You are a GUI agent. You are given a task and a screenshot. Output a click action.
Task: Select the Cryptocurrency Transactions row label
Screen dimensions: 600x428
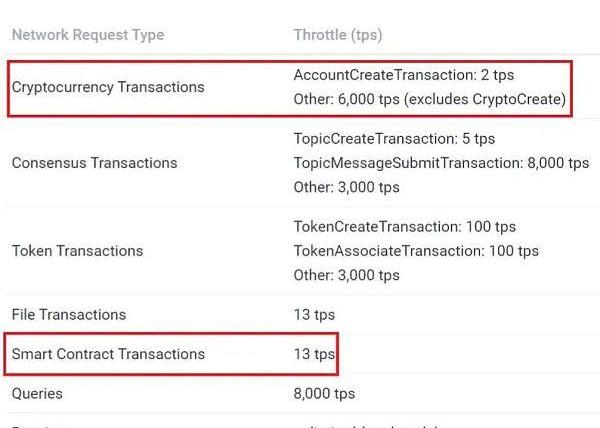tap(108, 87)
